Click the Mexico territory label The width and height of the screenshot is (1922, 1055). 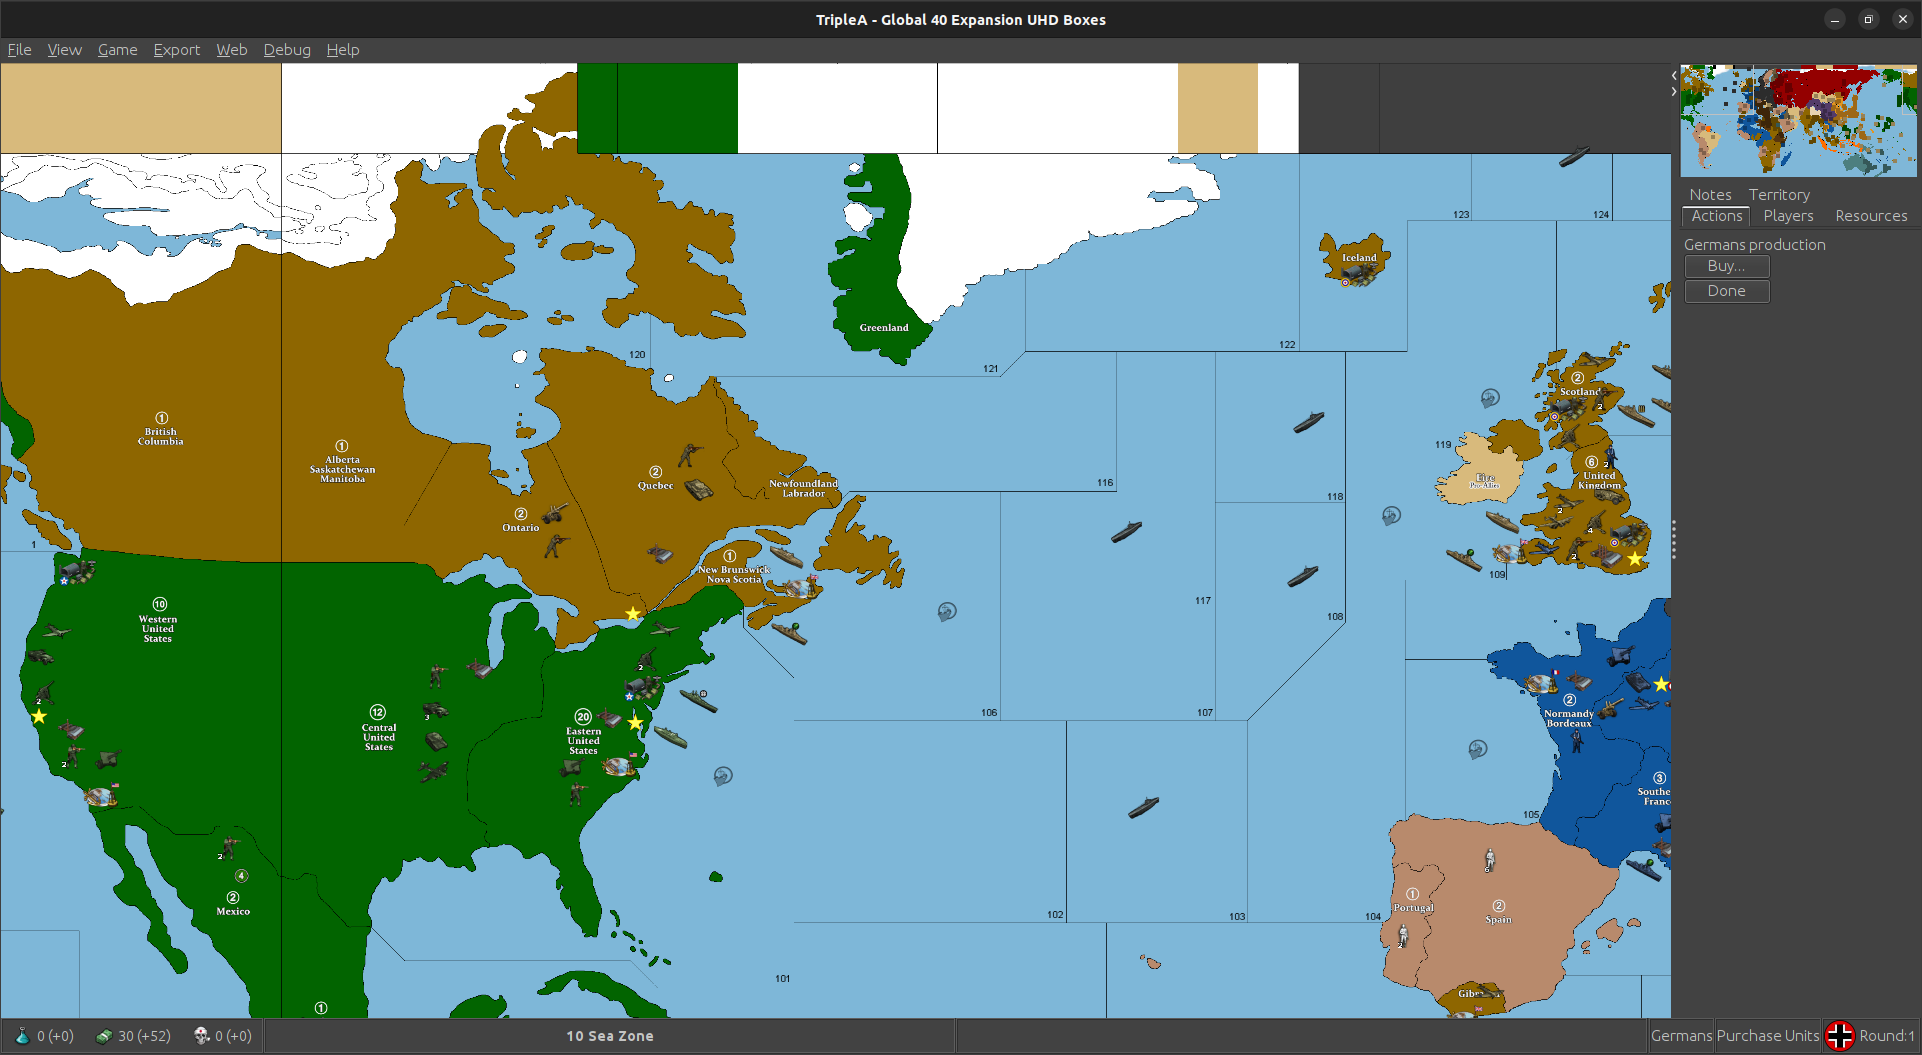233,911
